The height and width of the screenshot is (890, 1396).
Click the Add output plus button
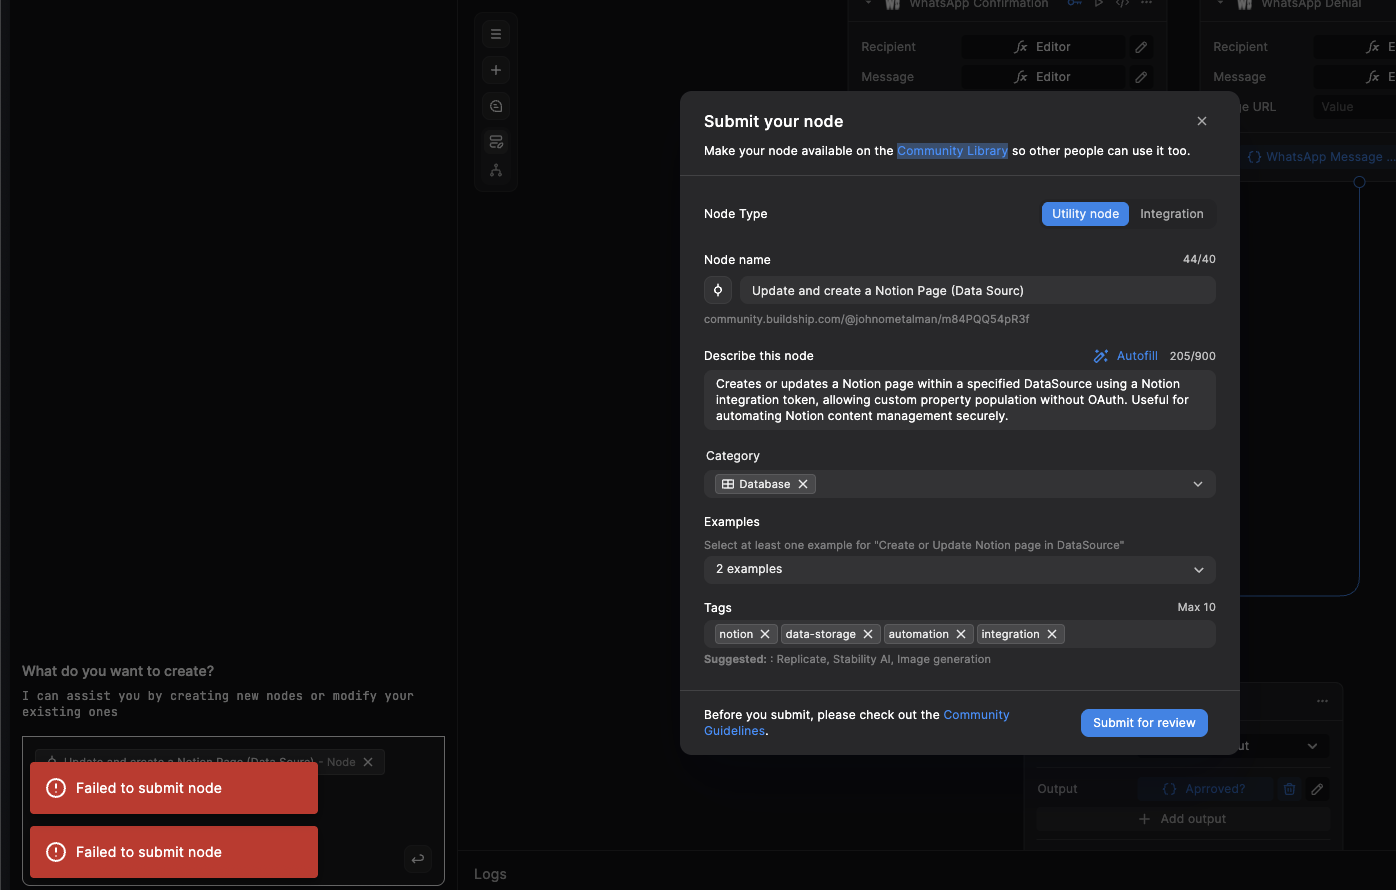[x=1183, y=819]
